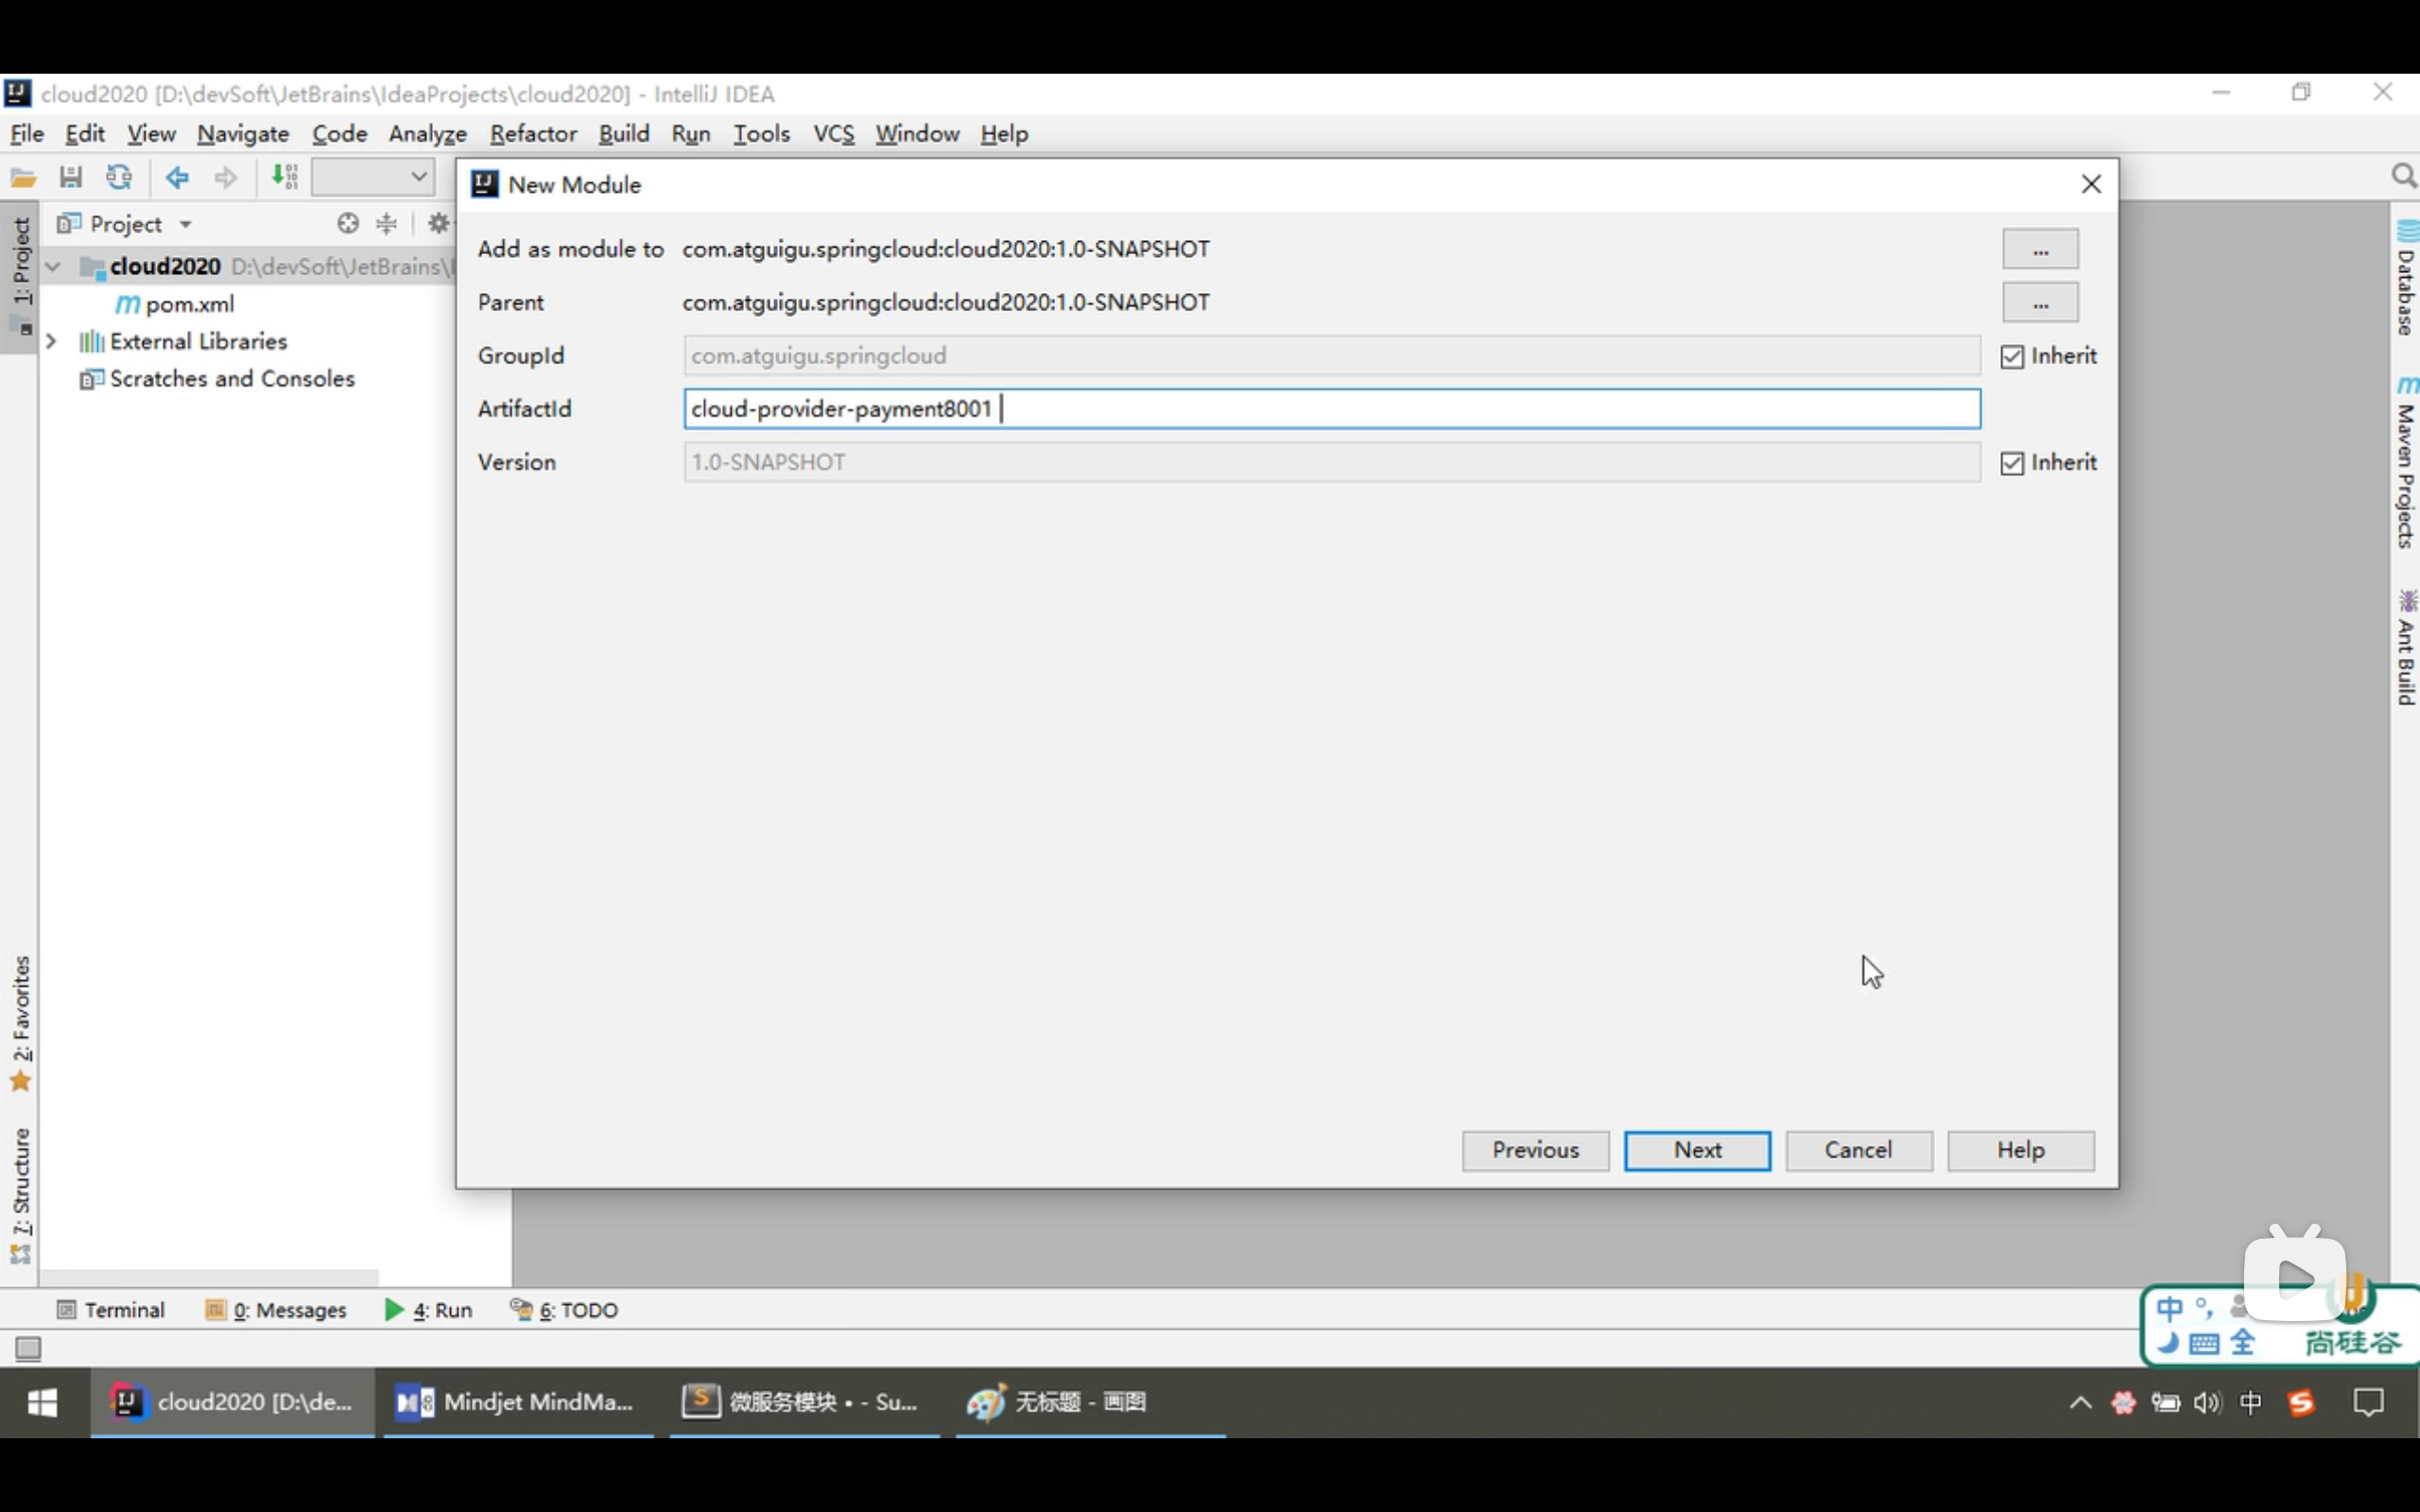Click the Previous button
Screen dimensions: 2420x1512
(1535, 1150)
